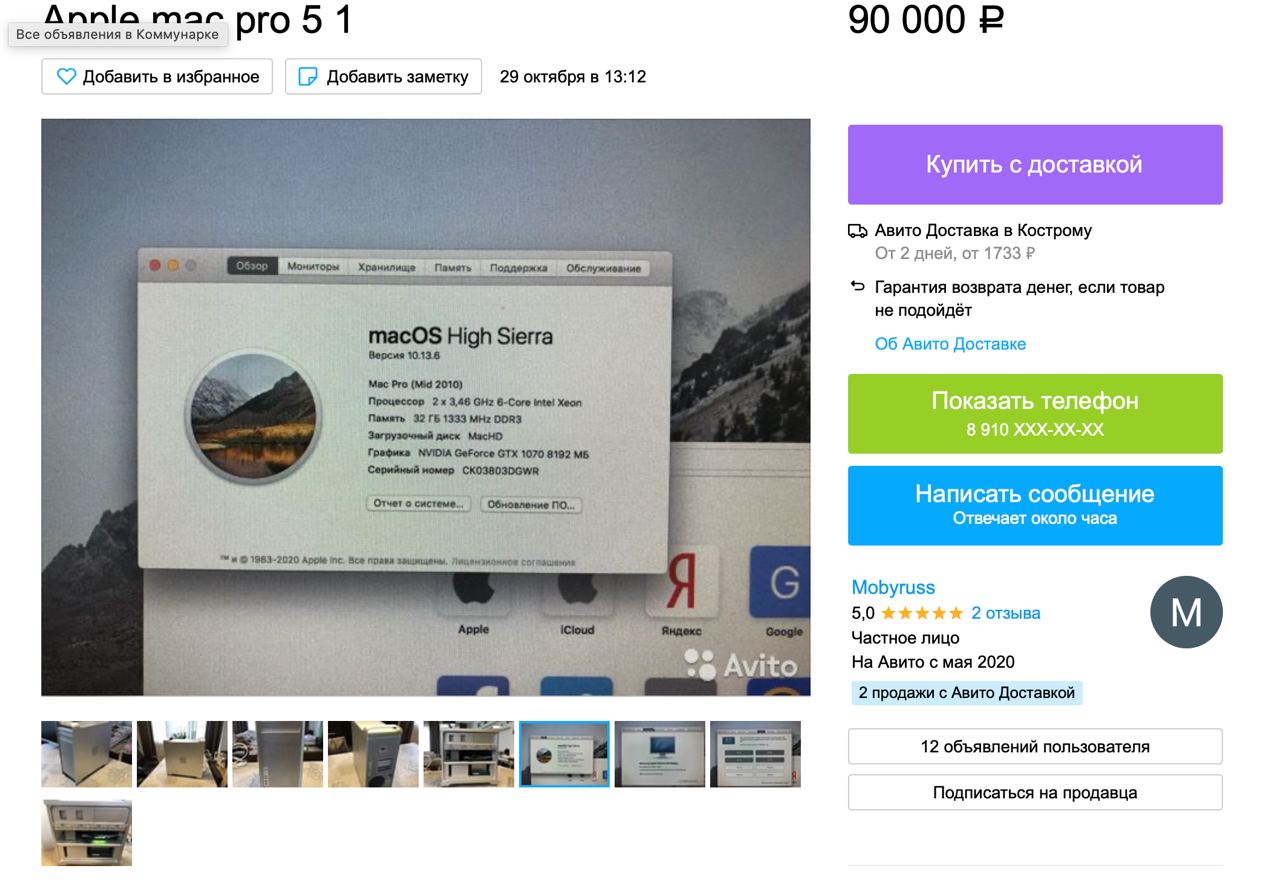Screen dimensions: 1280x882
Task: Open seller profile Mobyruss
Action: point(893,587)
